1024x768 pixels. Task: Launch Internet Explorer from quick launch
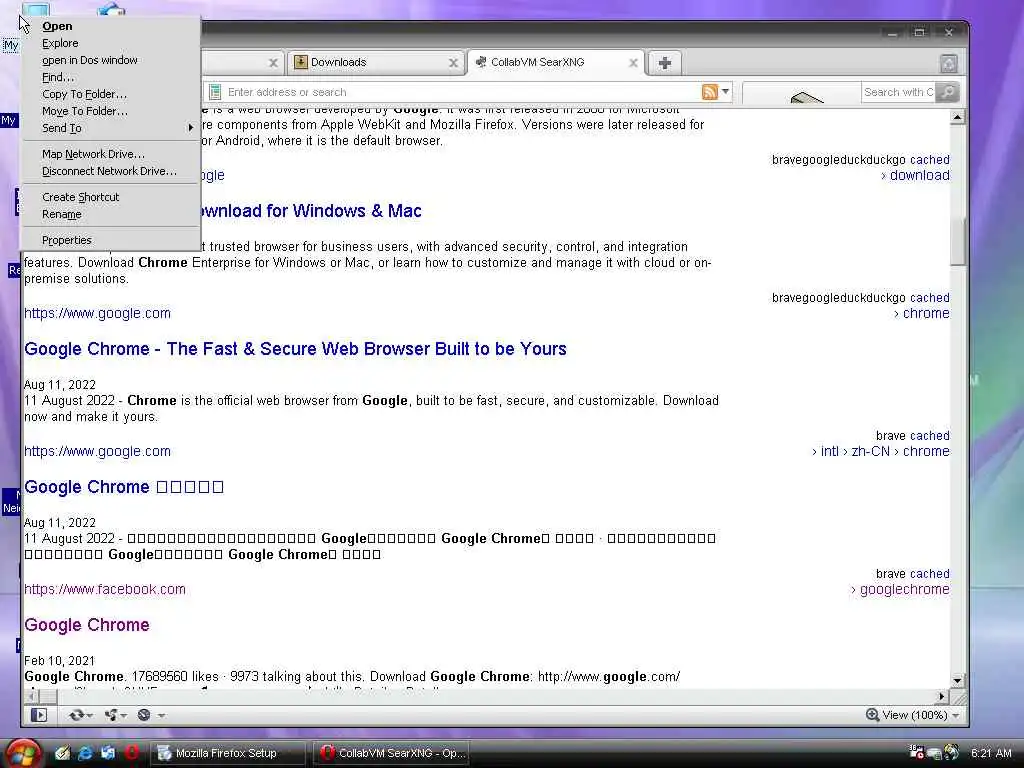tap(85, 753)
